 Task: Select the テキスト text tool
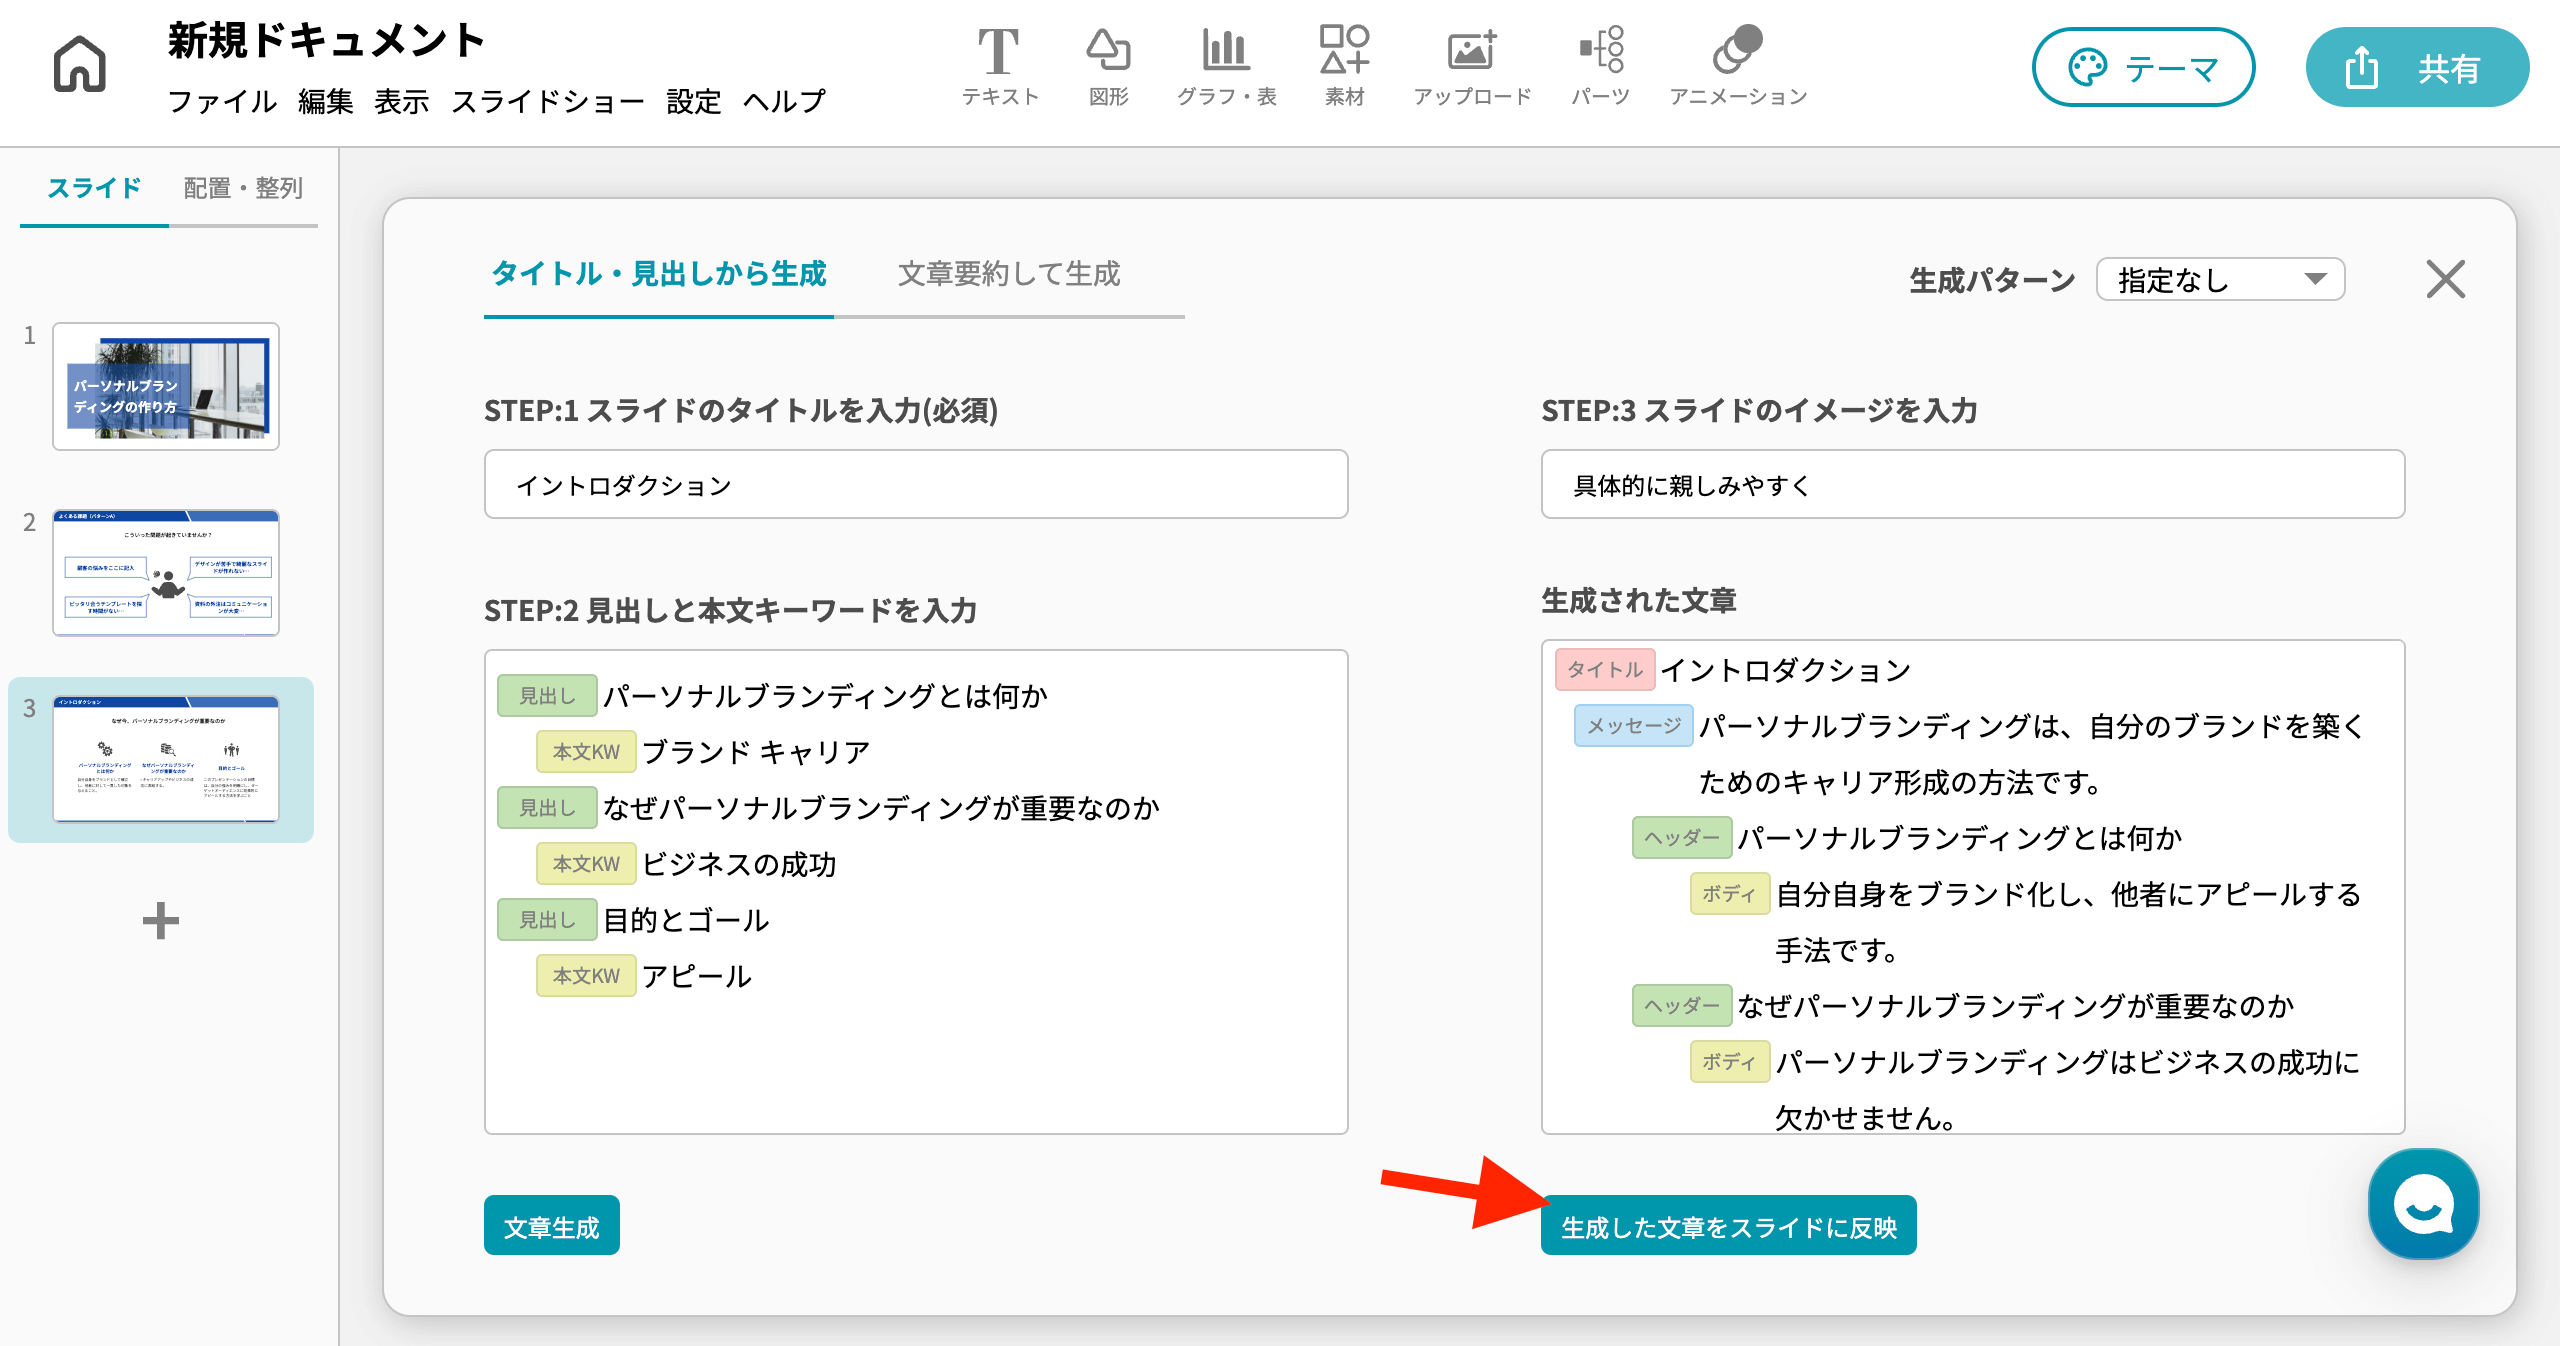[x=999, y=66]
